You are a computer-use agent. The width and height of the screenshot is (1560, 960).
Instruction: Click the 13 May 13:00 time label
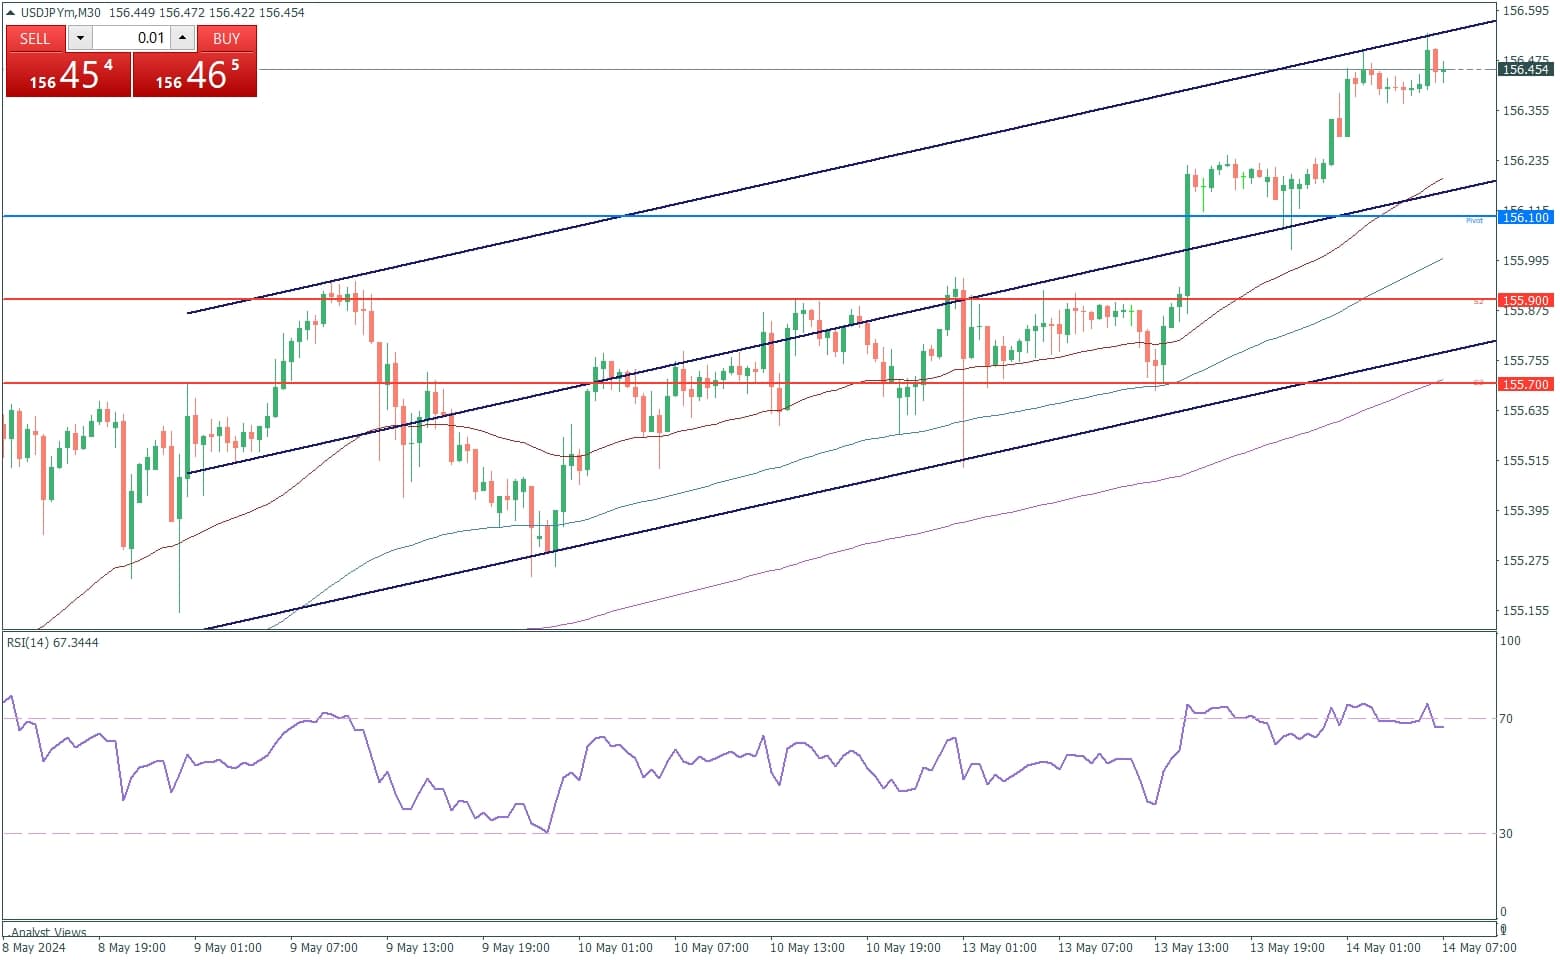[1191, 948]
